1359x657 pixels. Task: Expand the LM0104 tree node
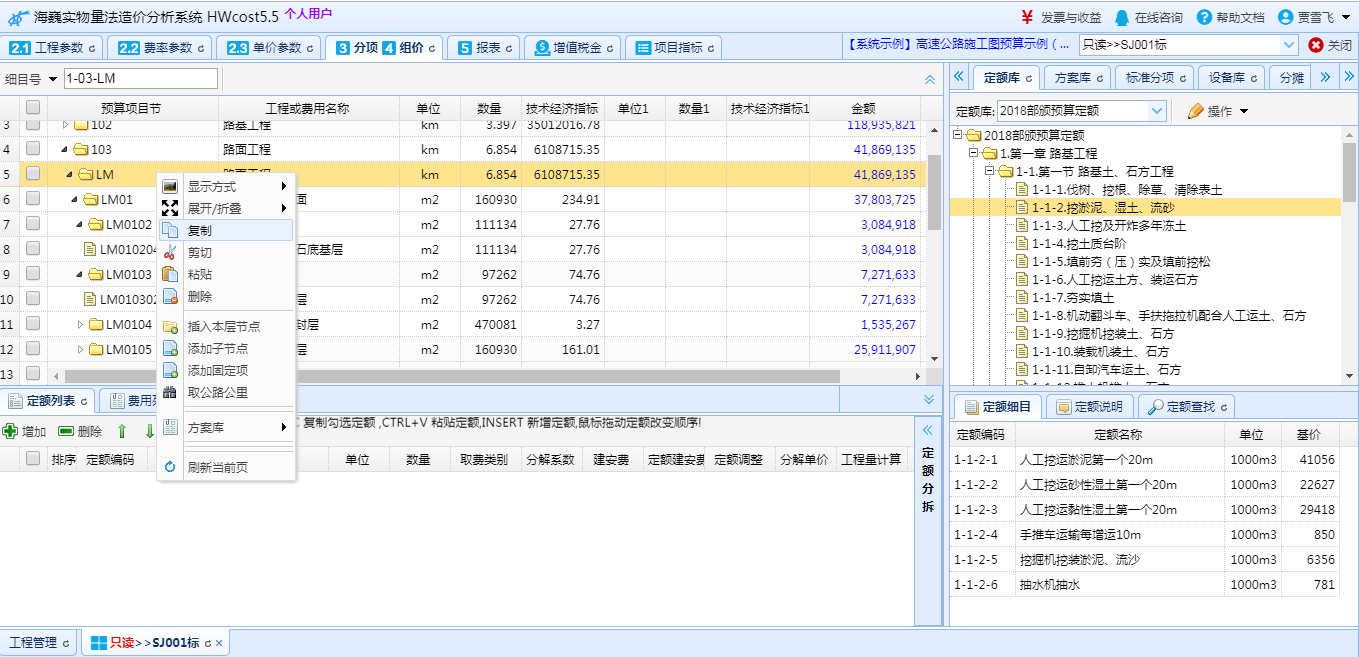81,324
